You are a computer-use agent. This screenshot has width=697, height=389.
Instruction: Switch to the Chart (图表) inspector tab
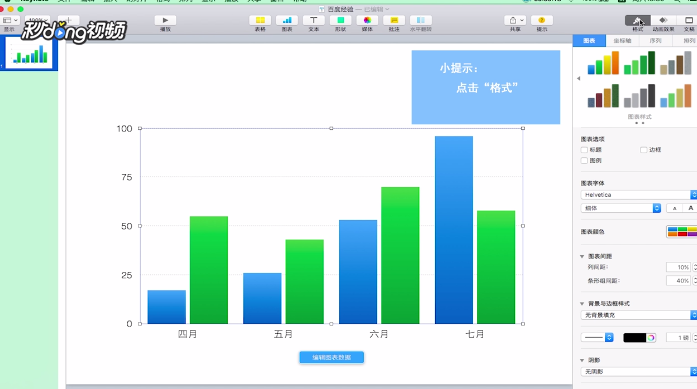coord(589,40)
